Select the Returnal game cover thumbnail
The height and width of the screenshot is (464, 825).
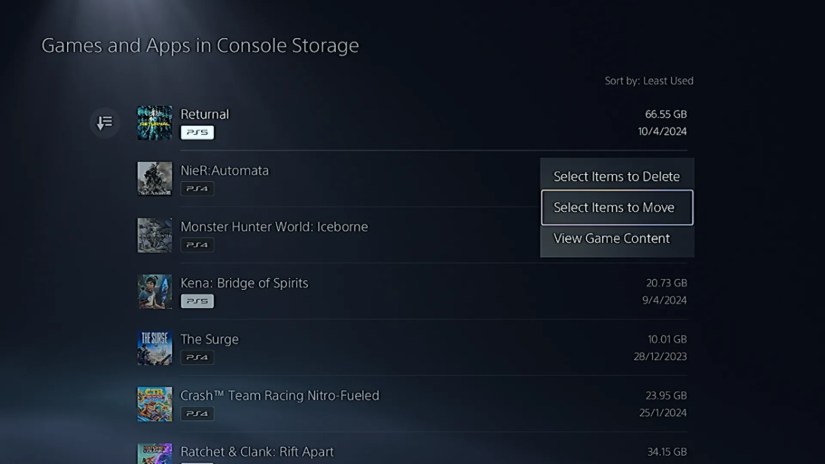click(x=155, y=123)
